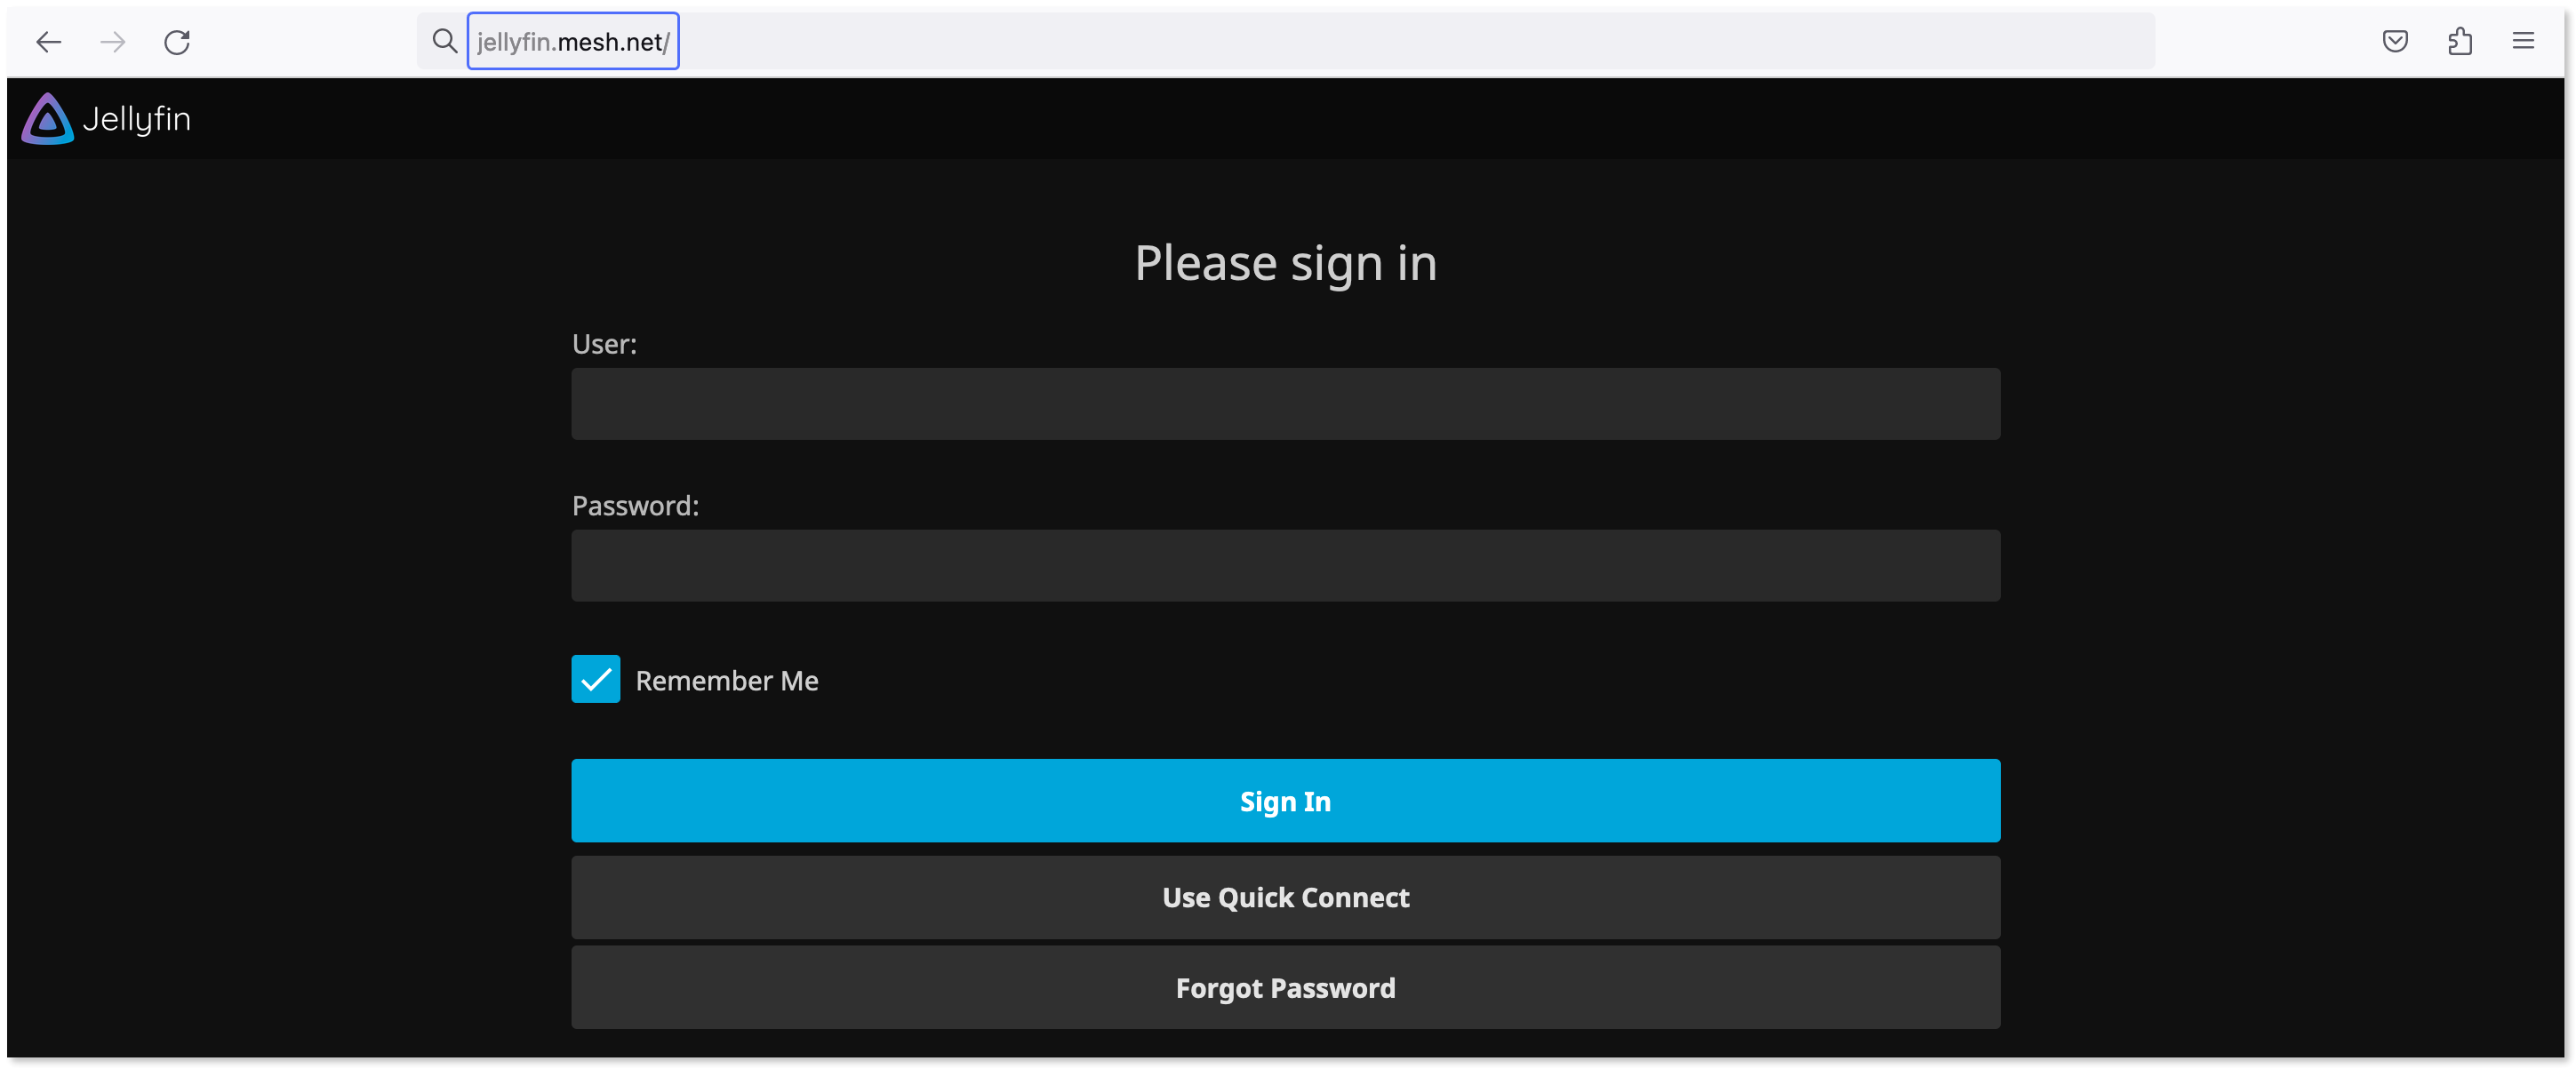The image size is (2576, 1069).
Task: Navigate forward in browser history
Action: pyautogui.click(x=113, y=42)
